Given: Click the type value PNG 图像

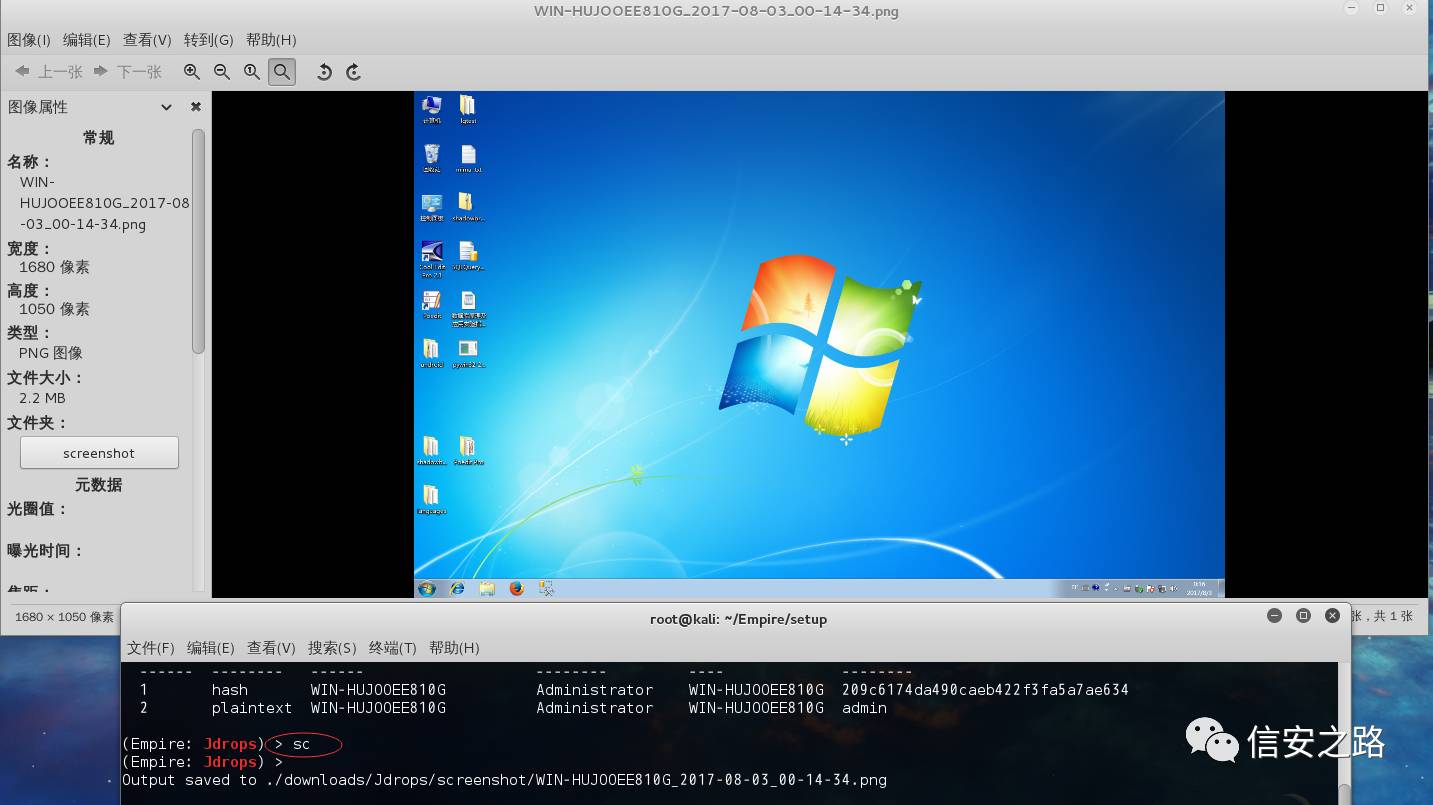Looking at the screenshot, I should click(x=51, y=353).
